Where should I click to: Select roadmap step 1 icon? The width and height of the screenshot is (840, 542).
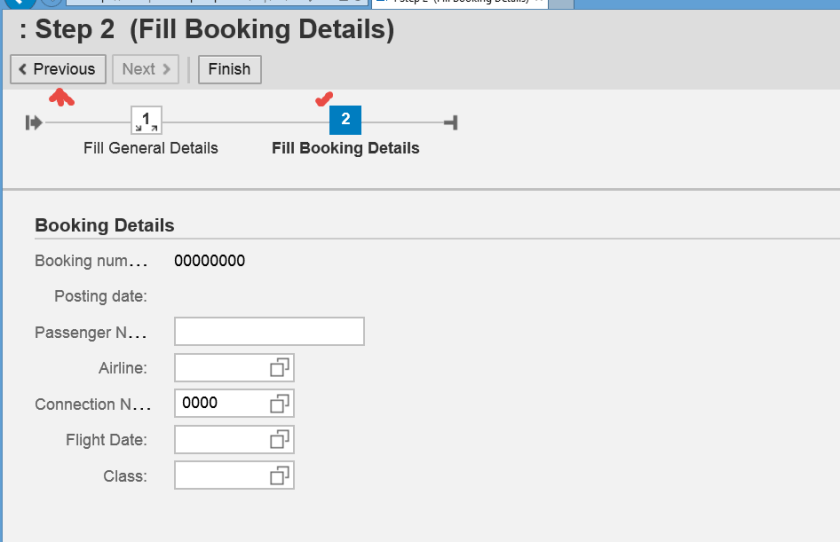coord(147,122)
